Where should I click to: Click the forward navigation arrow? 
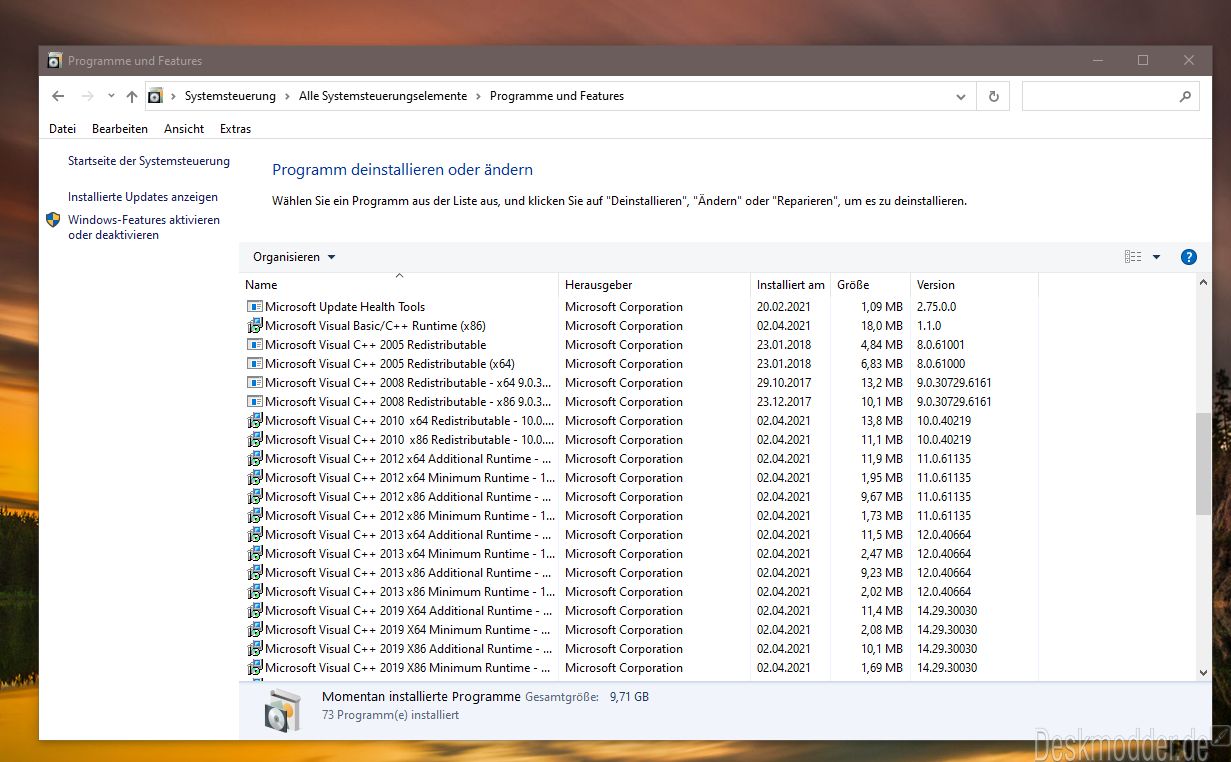pos(87,96)
